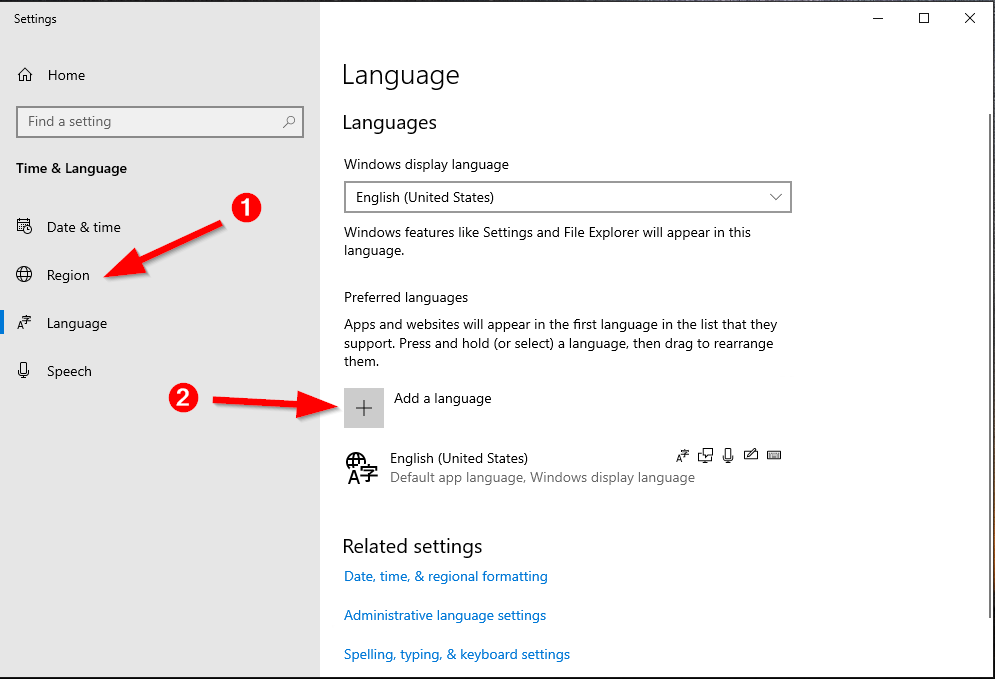Image resolution: width=995 pixels, height=679 pixels.
Task: Click the text-to-speech feature icon
Action: point(706,456)
